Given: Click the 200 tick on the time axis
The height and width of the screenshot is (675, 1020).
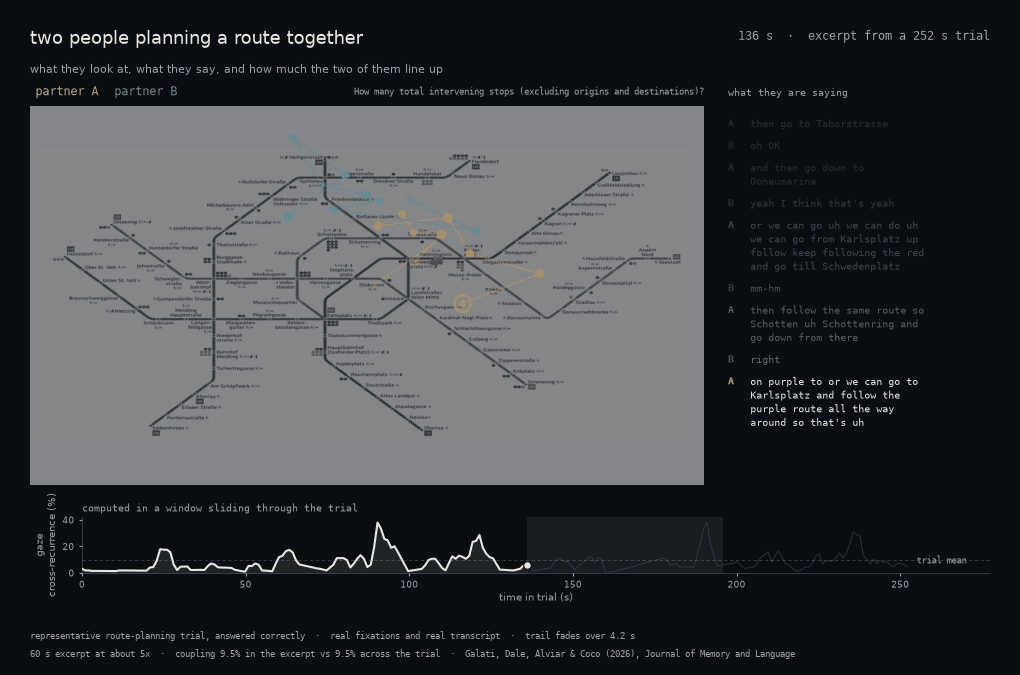Looking at the screenshot, I should pos(736,584).
